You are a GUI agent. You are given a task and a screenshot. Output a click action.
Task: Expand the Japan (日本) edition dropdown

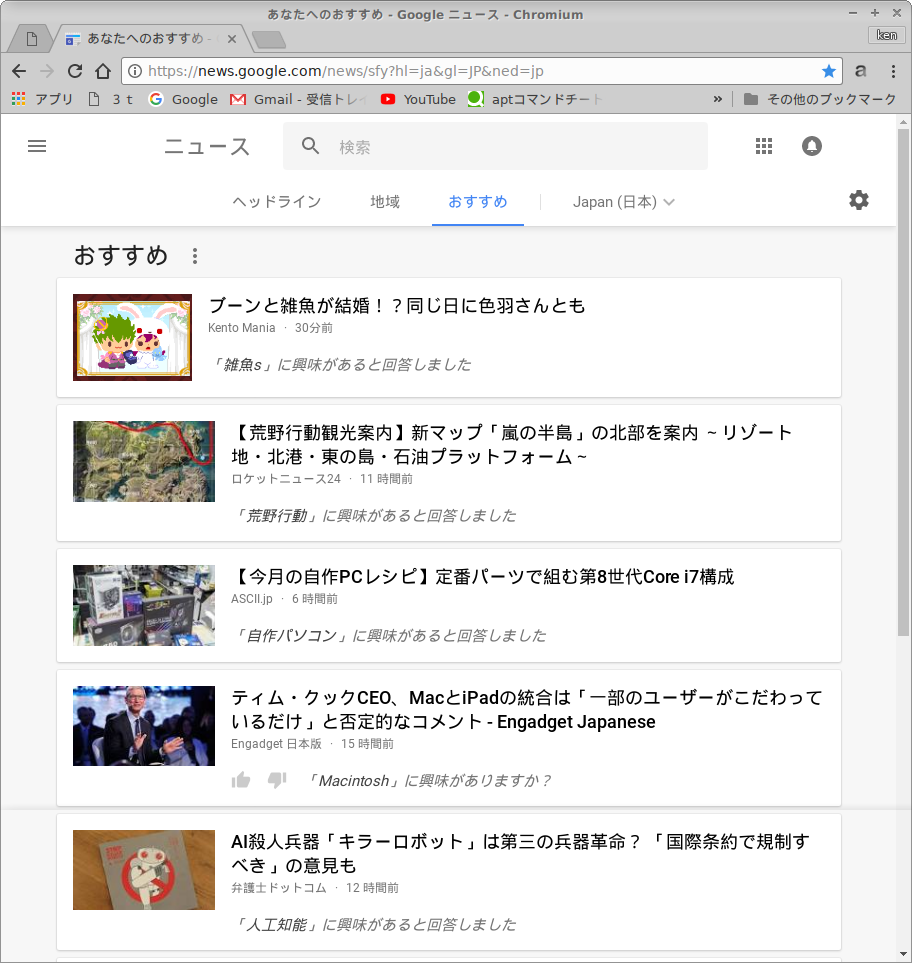(623, 202)
